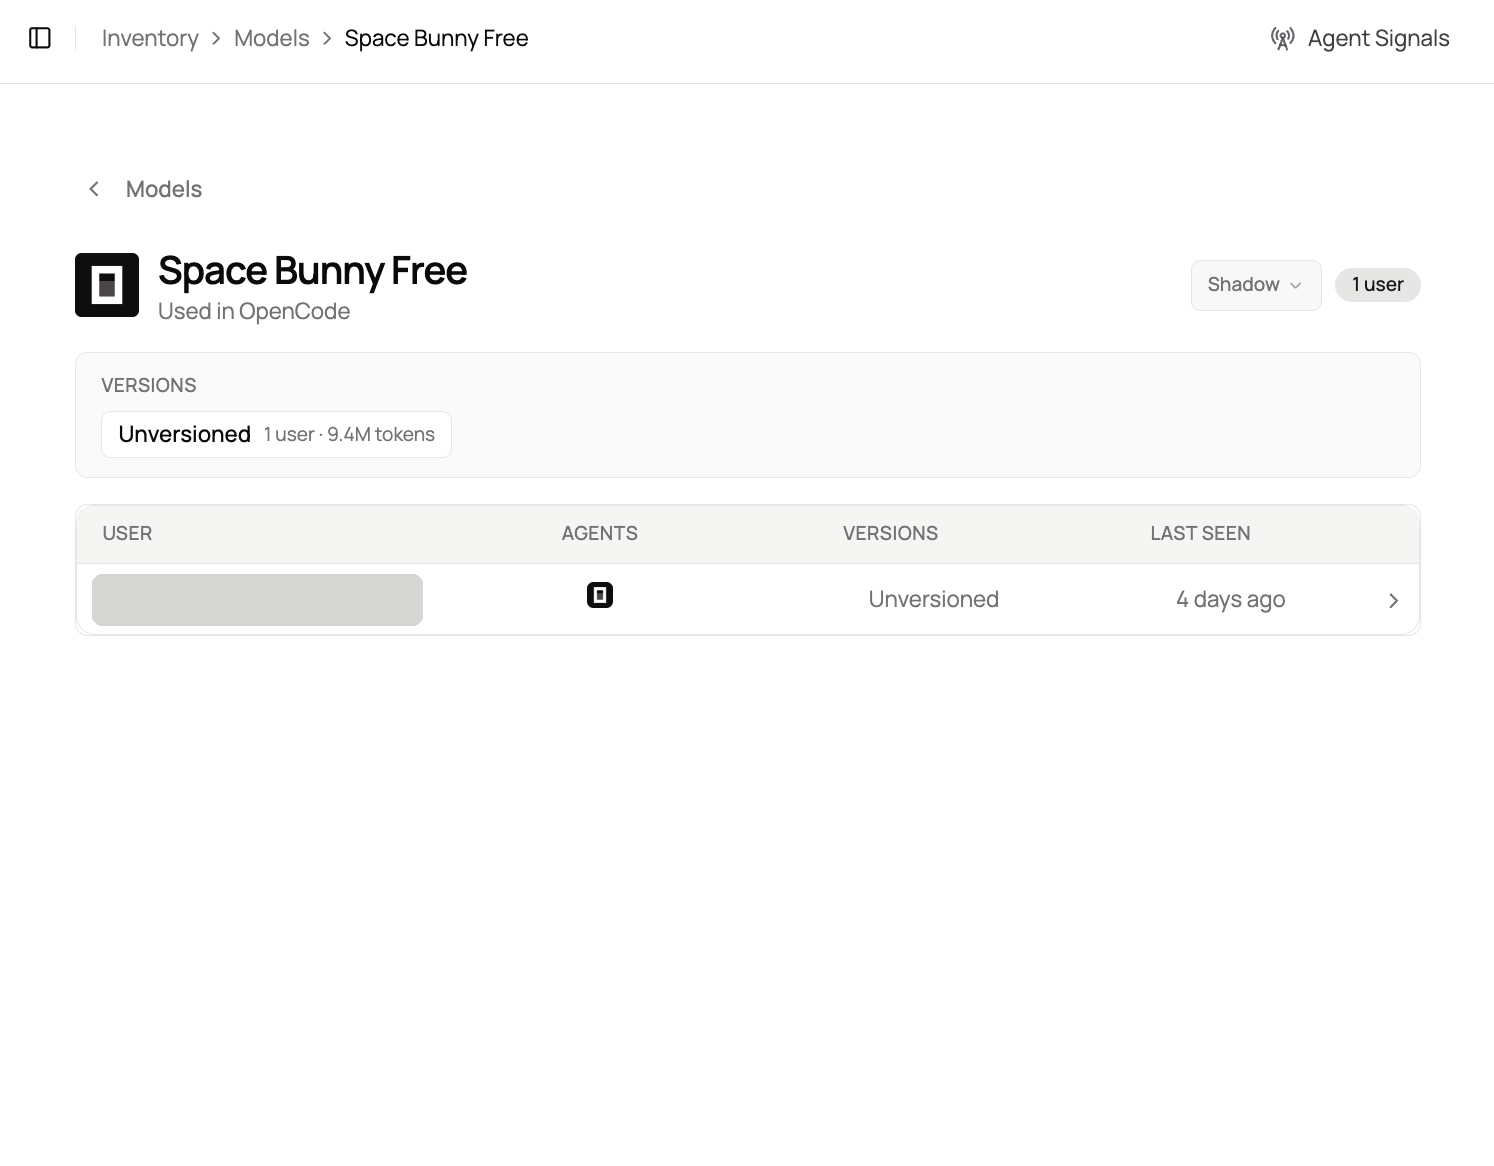This screenshot has width=1494, height=1166.
Task: Click the Space Bunny Free page title
Action: coord(312,271)
